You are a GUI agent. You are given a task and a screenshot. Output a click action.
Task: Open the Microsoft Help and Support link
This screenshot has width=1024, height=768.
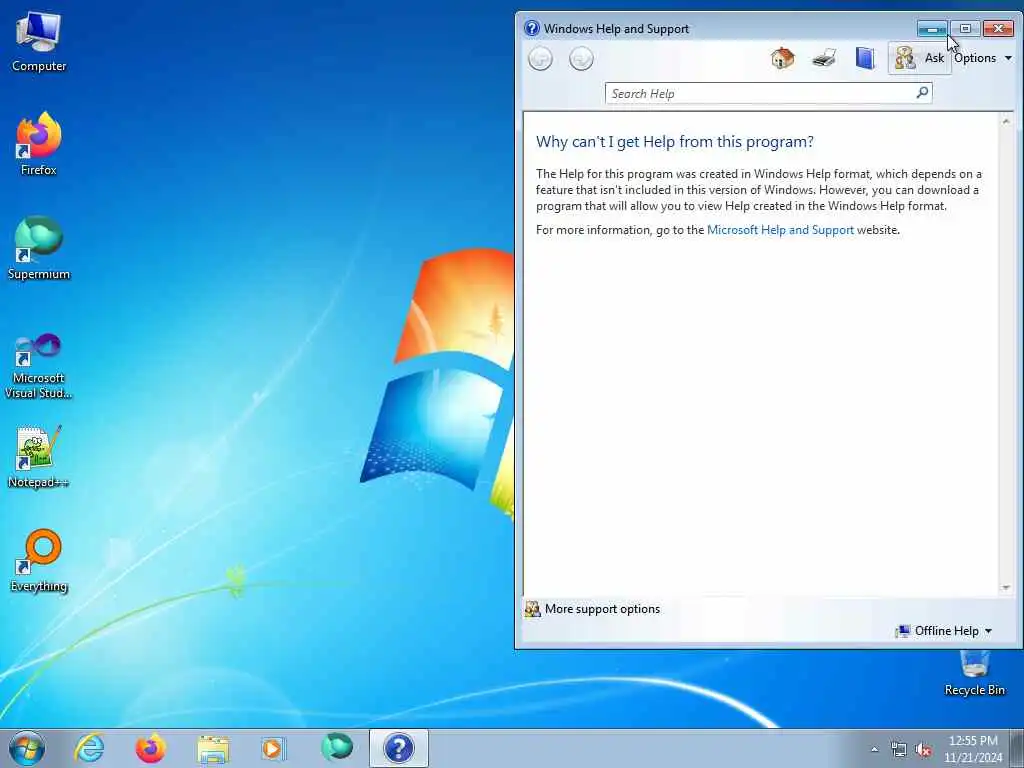pyautogui.click(x=780, y=230)
